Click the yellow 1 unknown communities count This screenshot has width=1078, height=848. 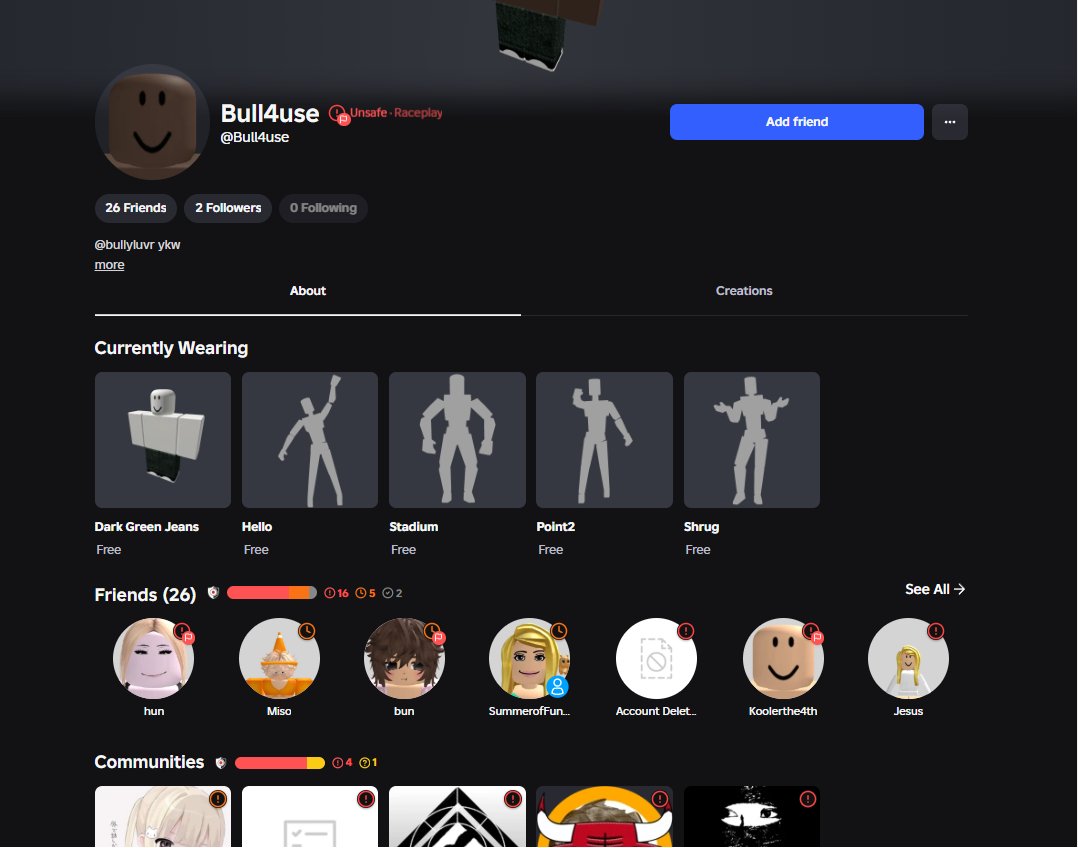tap(368, 763)
